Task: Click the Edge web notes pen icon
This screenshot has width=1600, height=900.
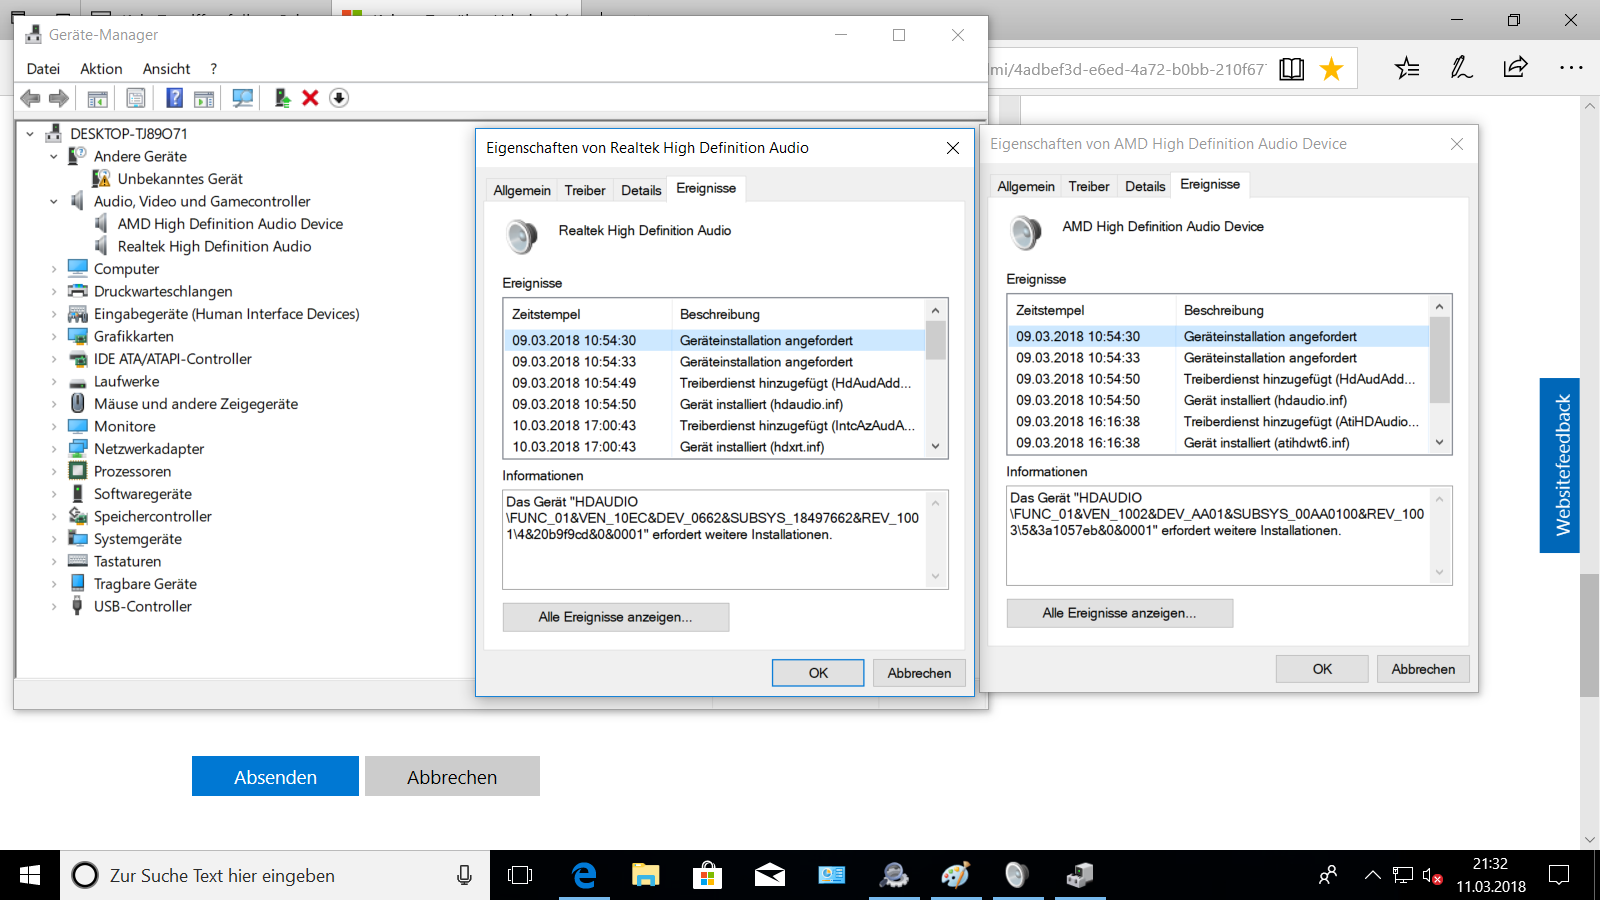Action: click(1461, 68)
